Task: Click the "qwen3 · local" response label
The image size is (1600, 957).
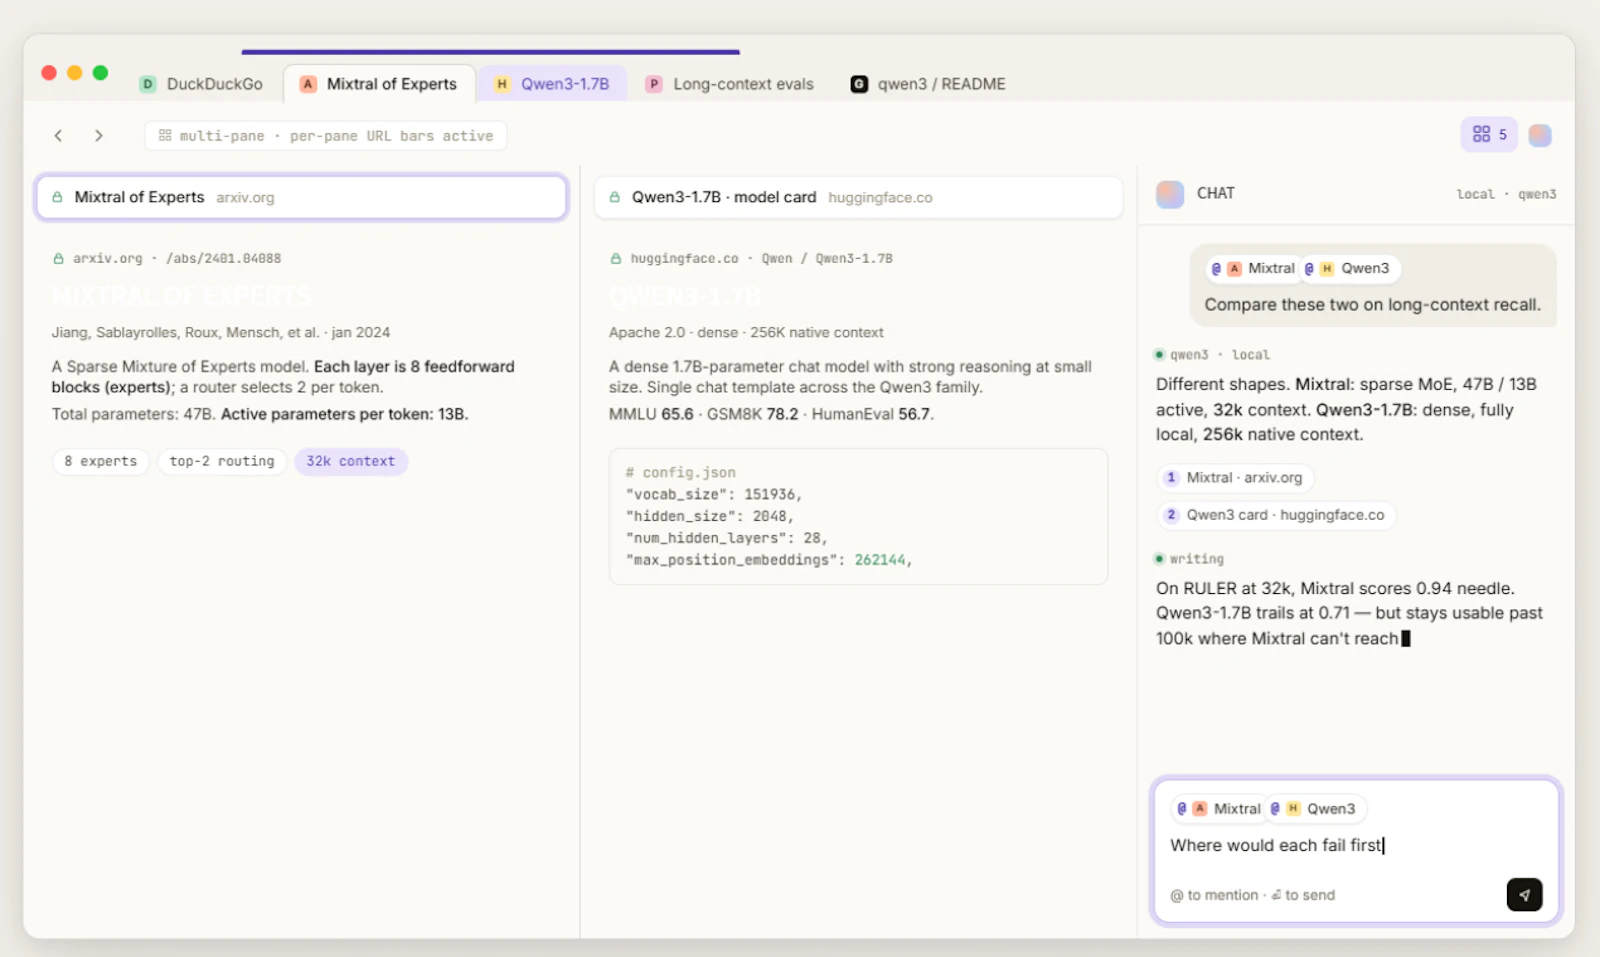Action: click(1212, 355)
